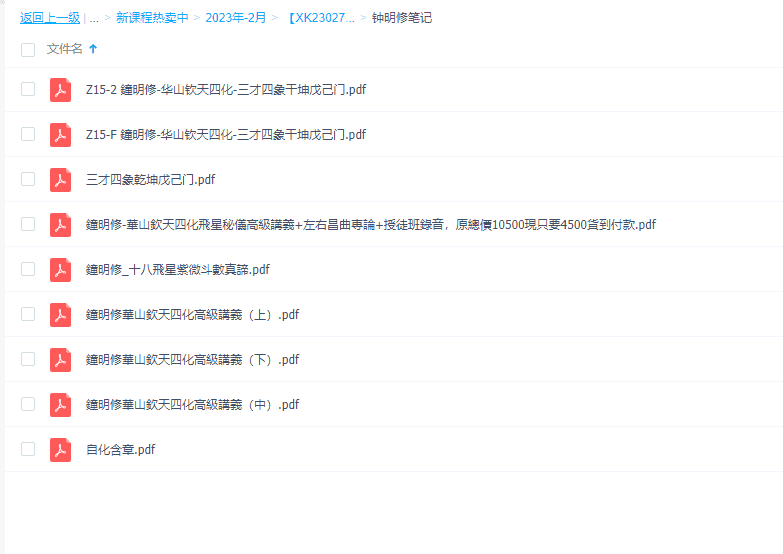Click PDF icon of Z15-2 鍾明修 file
The height and width of the screenshot is (554, 783).
click(x=60, y=90)
